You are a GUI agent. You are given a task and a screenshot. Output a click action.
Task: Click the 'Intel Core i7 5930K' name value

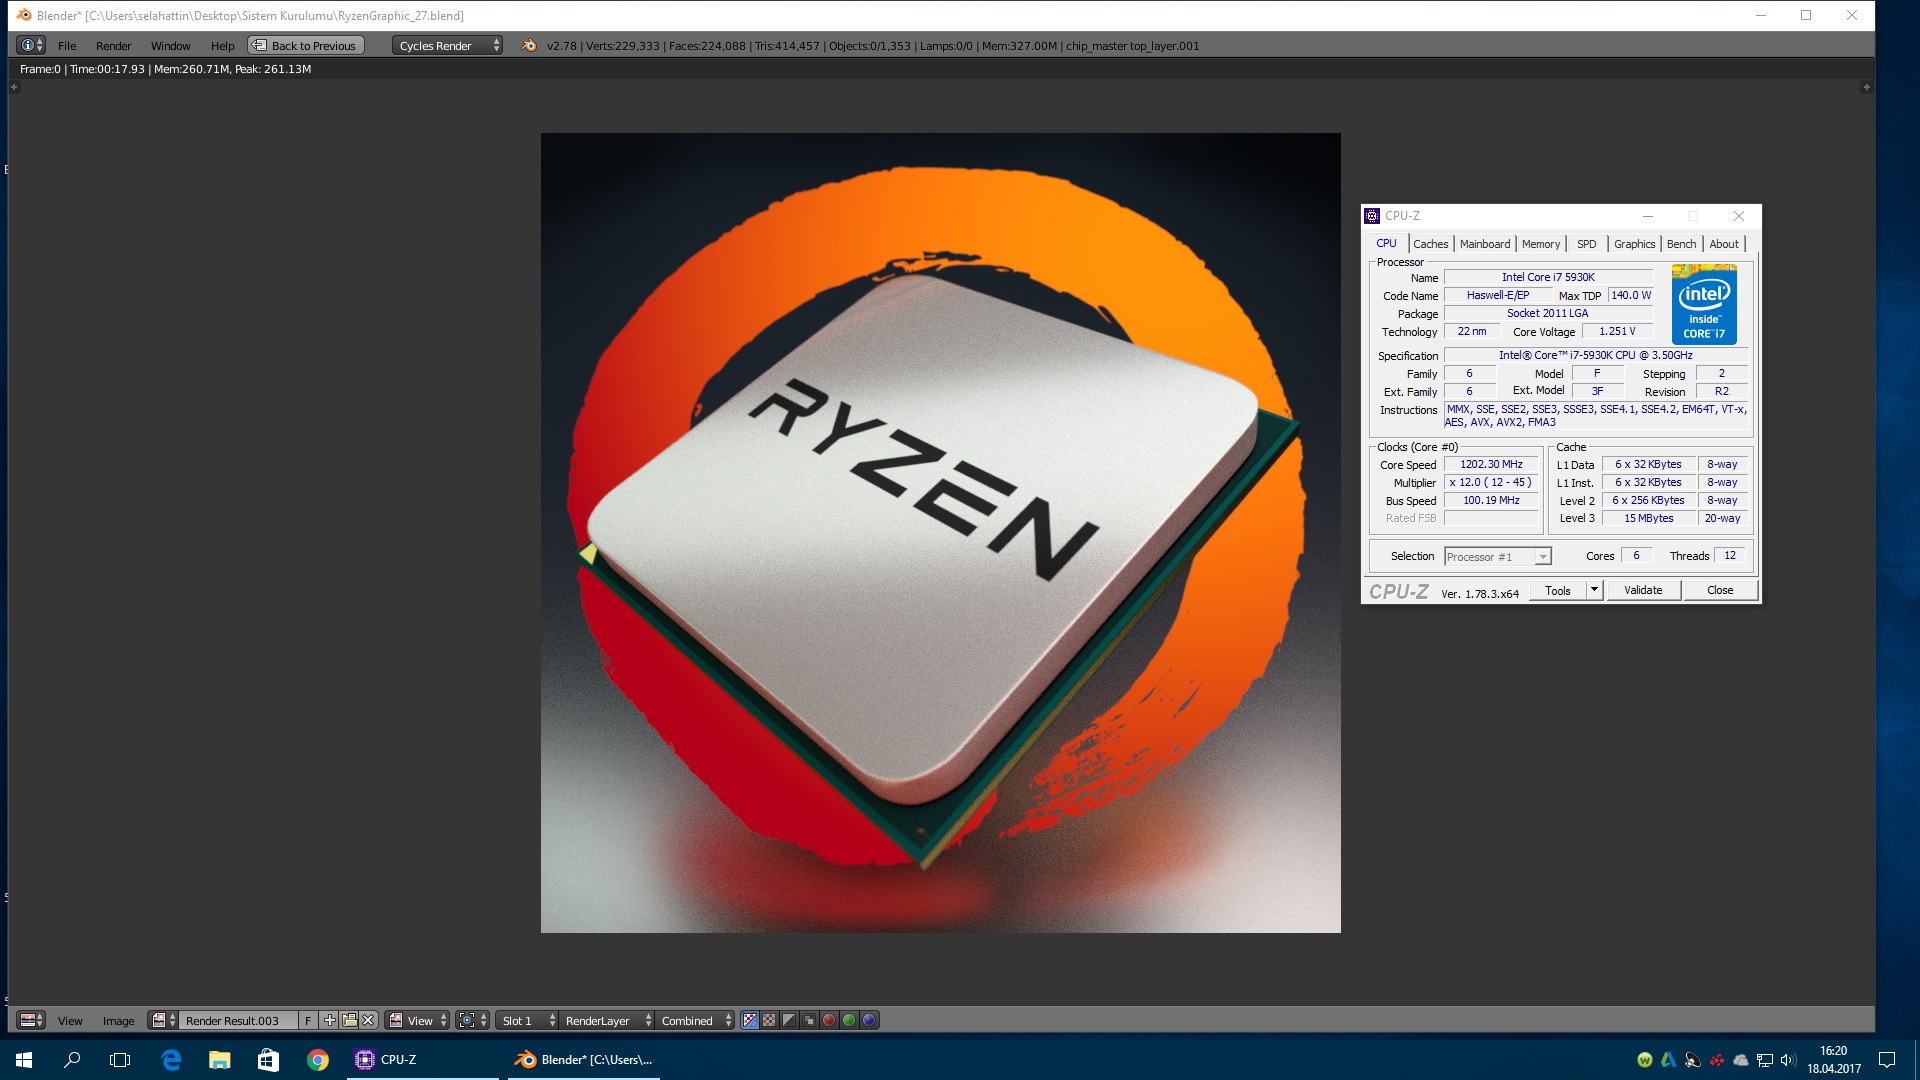point(1548,277)
